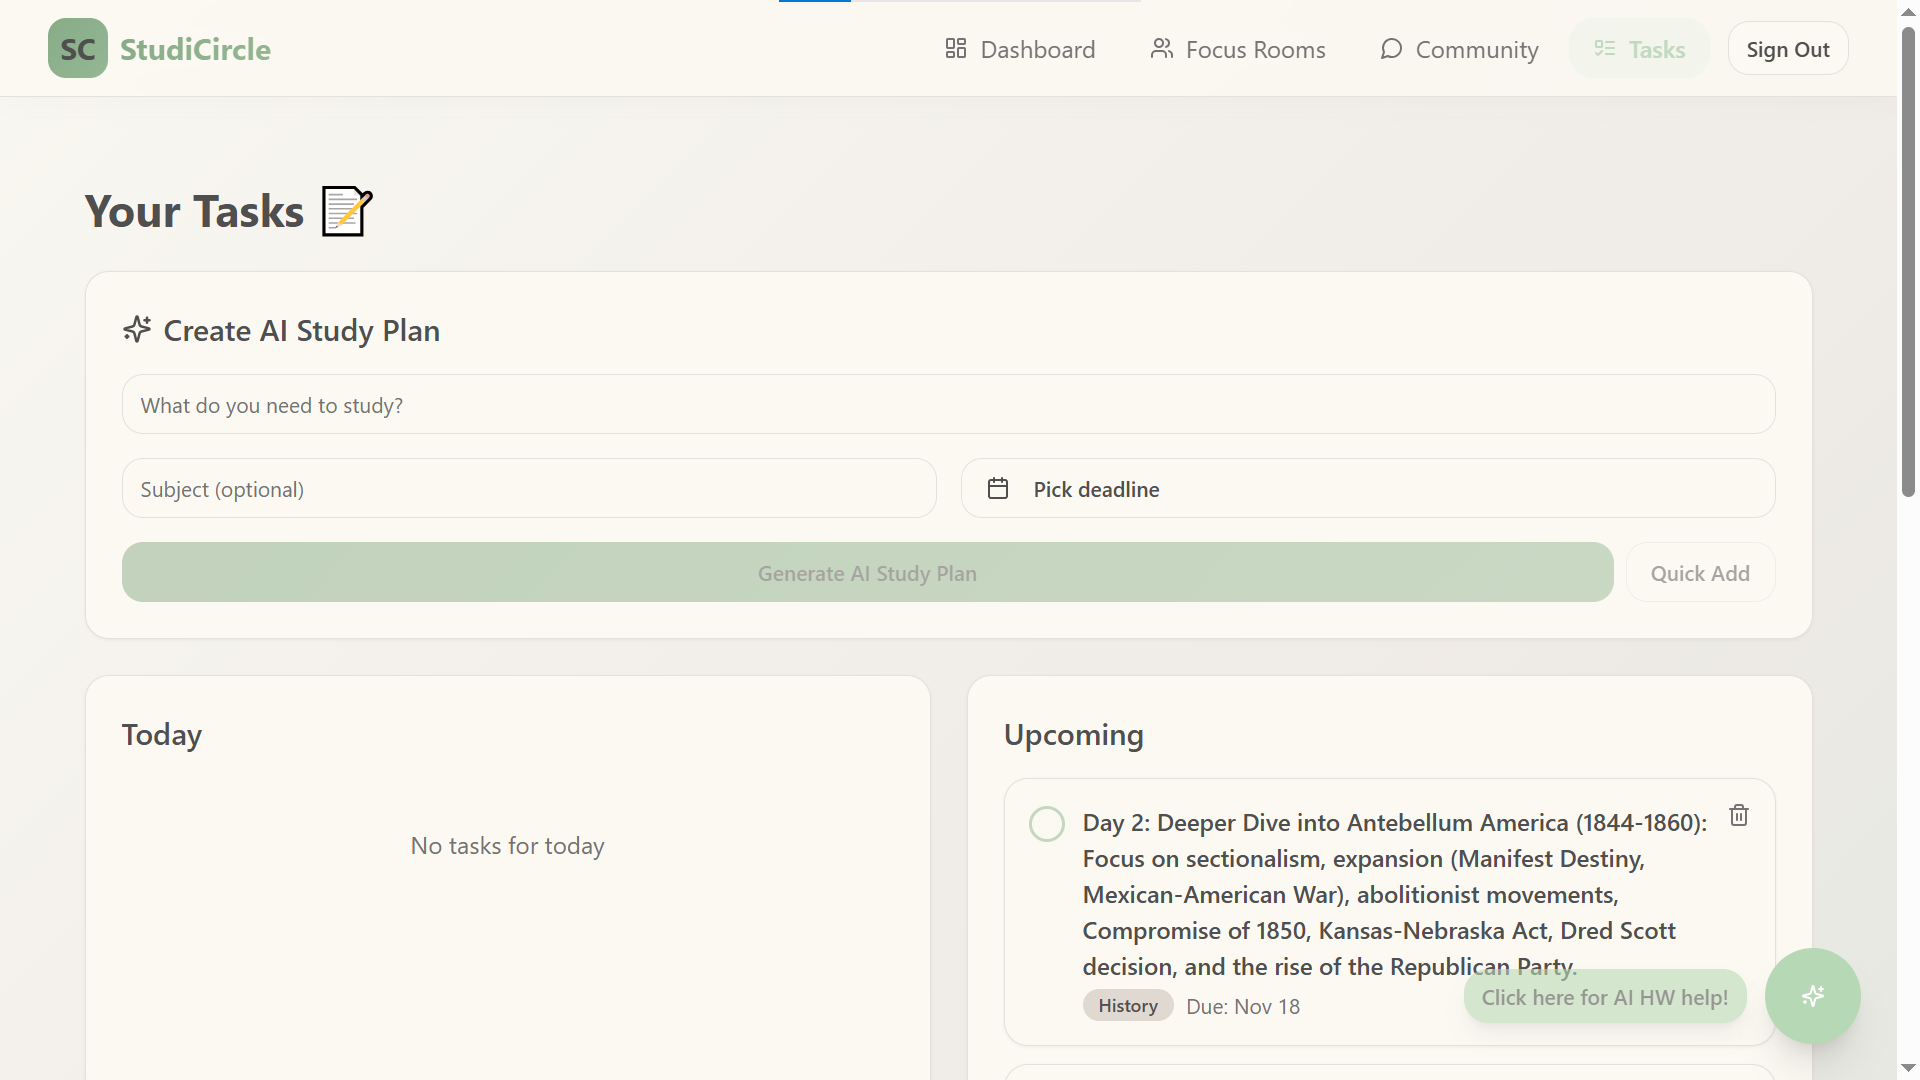The width and height of the screenshot is (1920, 1080).
Task: Switch to the Community section
Action: pos(1476,49)
